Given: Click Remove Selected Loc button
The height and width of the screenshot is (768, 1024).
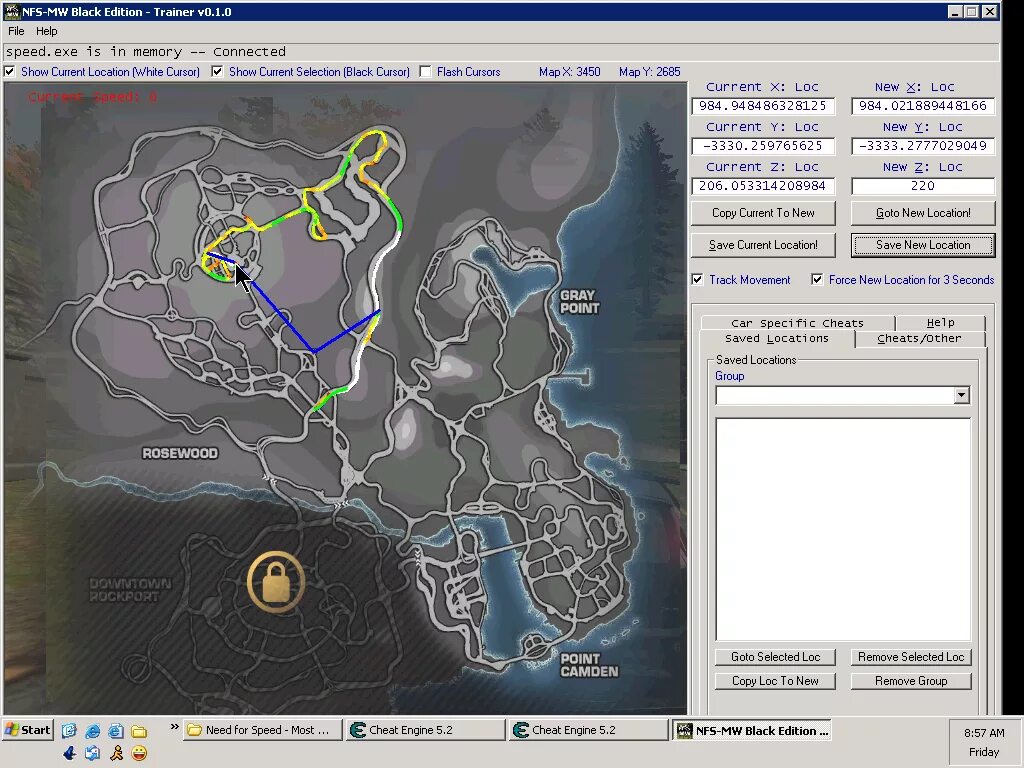Looking at the screenshot, I should pos(911,657).
